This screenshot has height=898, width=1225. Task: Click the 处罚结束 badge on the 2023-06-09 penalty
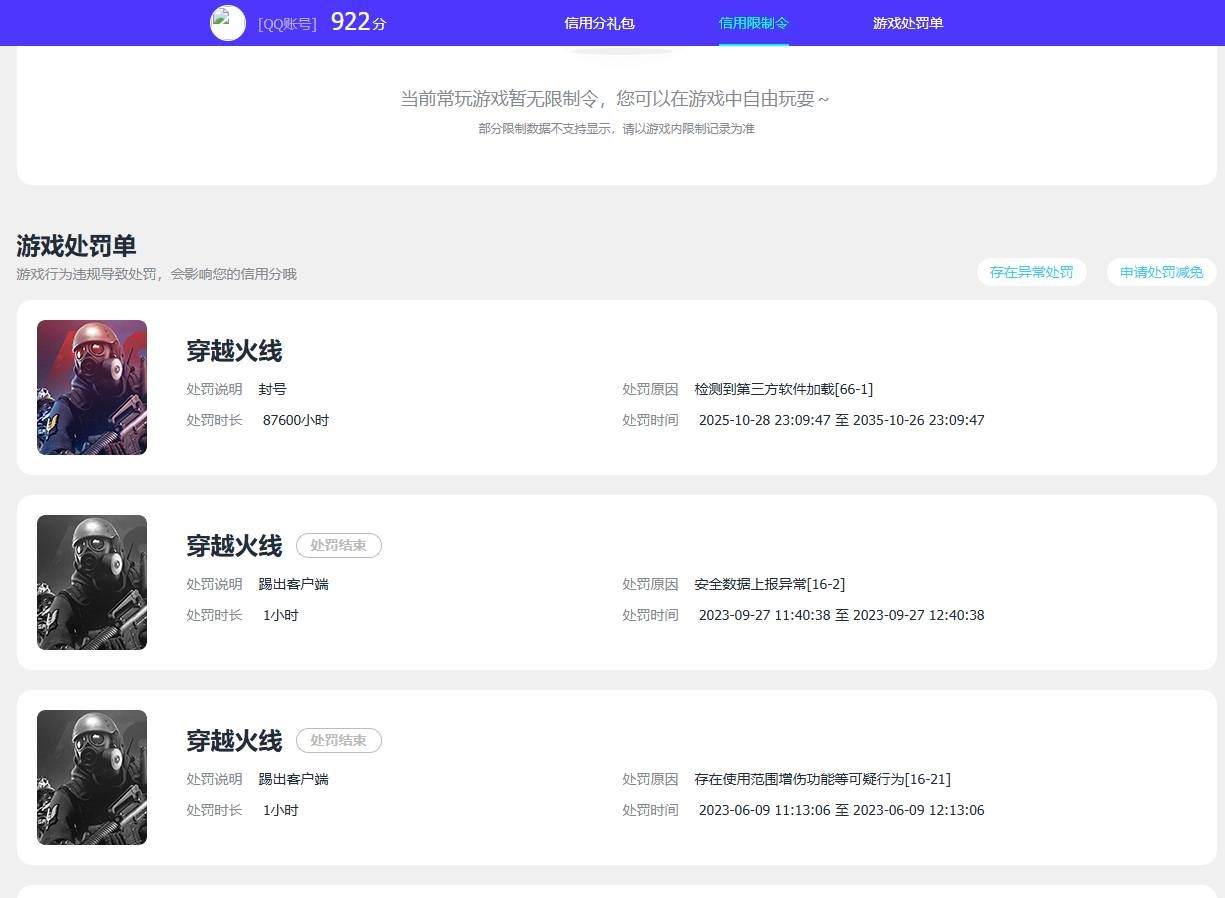(339, 741)
